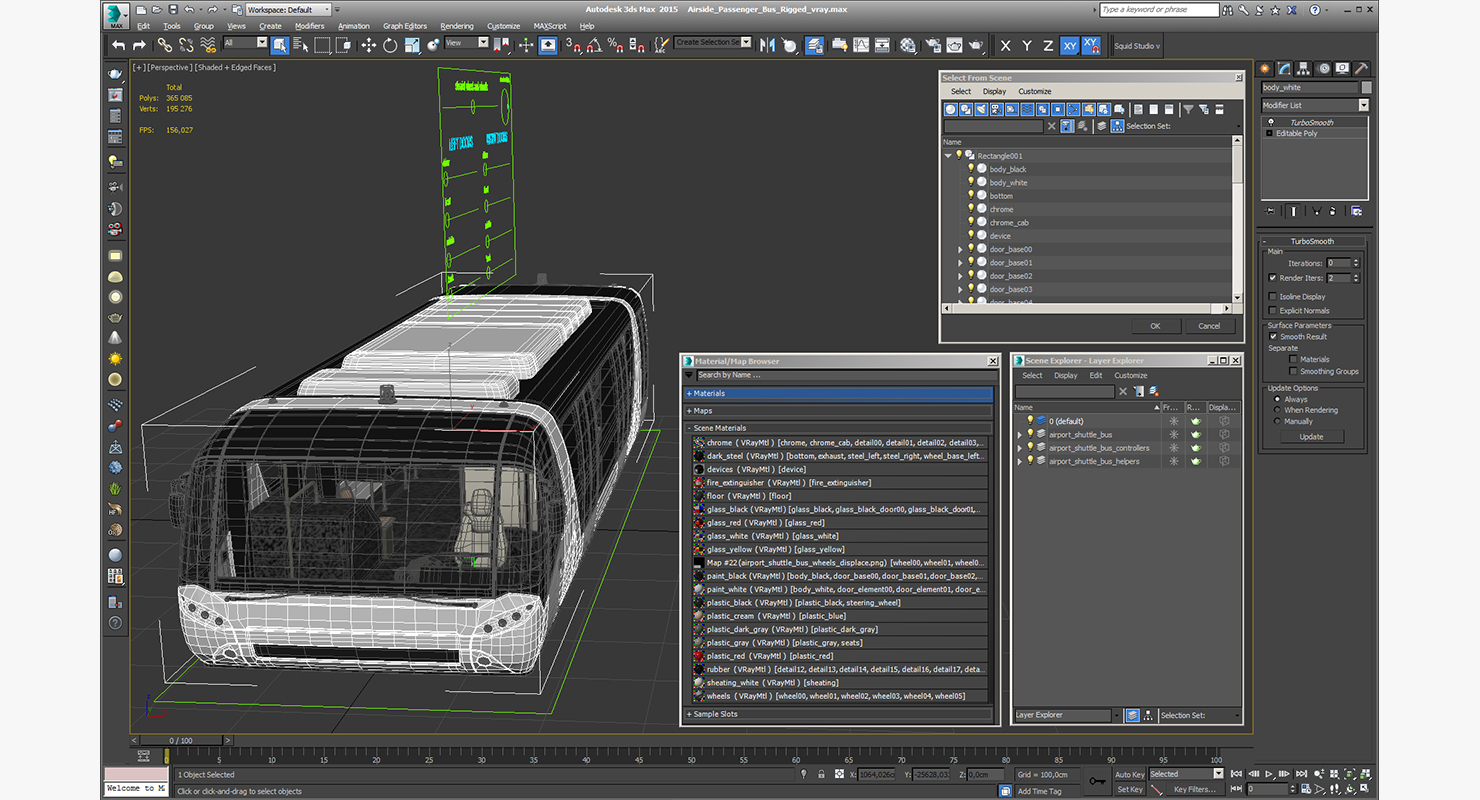Open the Graph Editors menu
Image resolution: width=1480 pixels, height=800 pixels.
point(405,26)
